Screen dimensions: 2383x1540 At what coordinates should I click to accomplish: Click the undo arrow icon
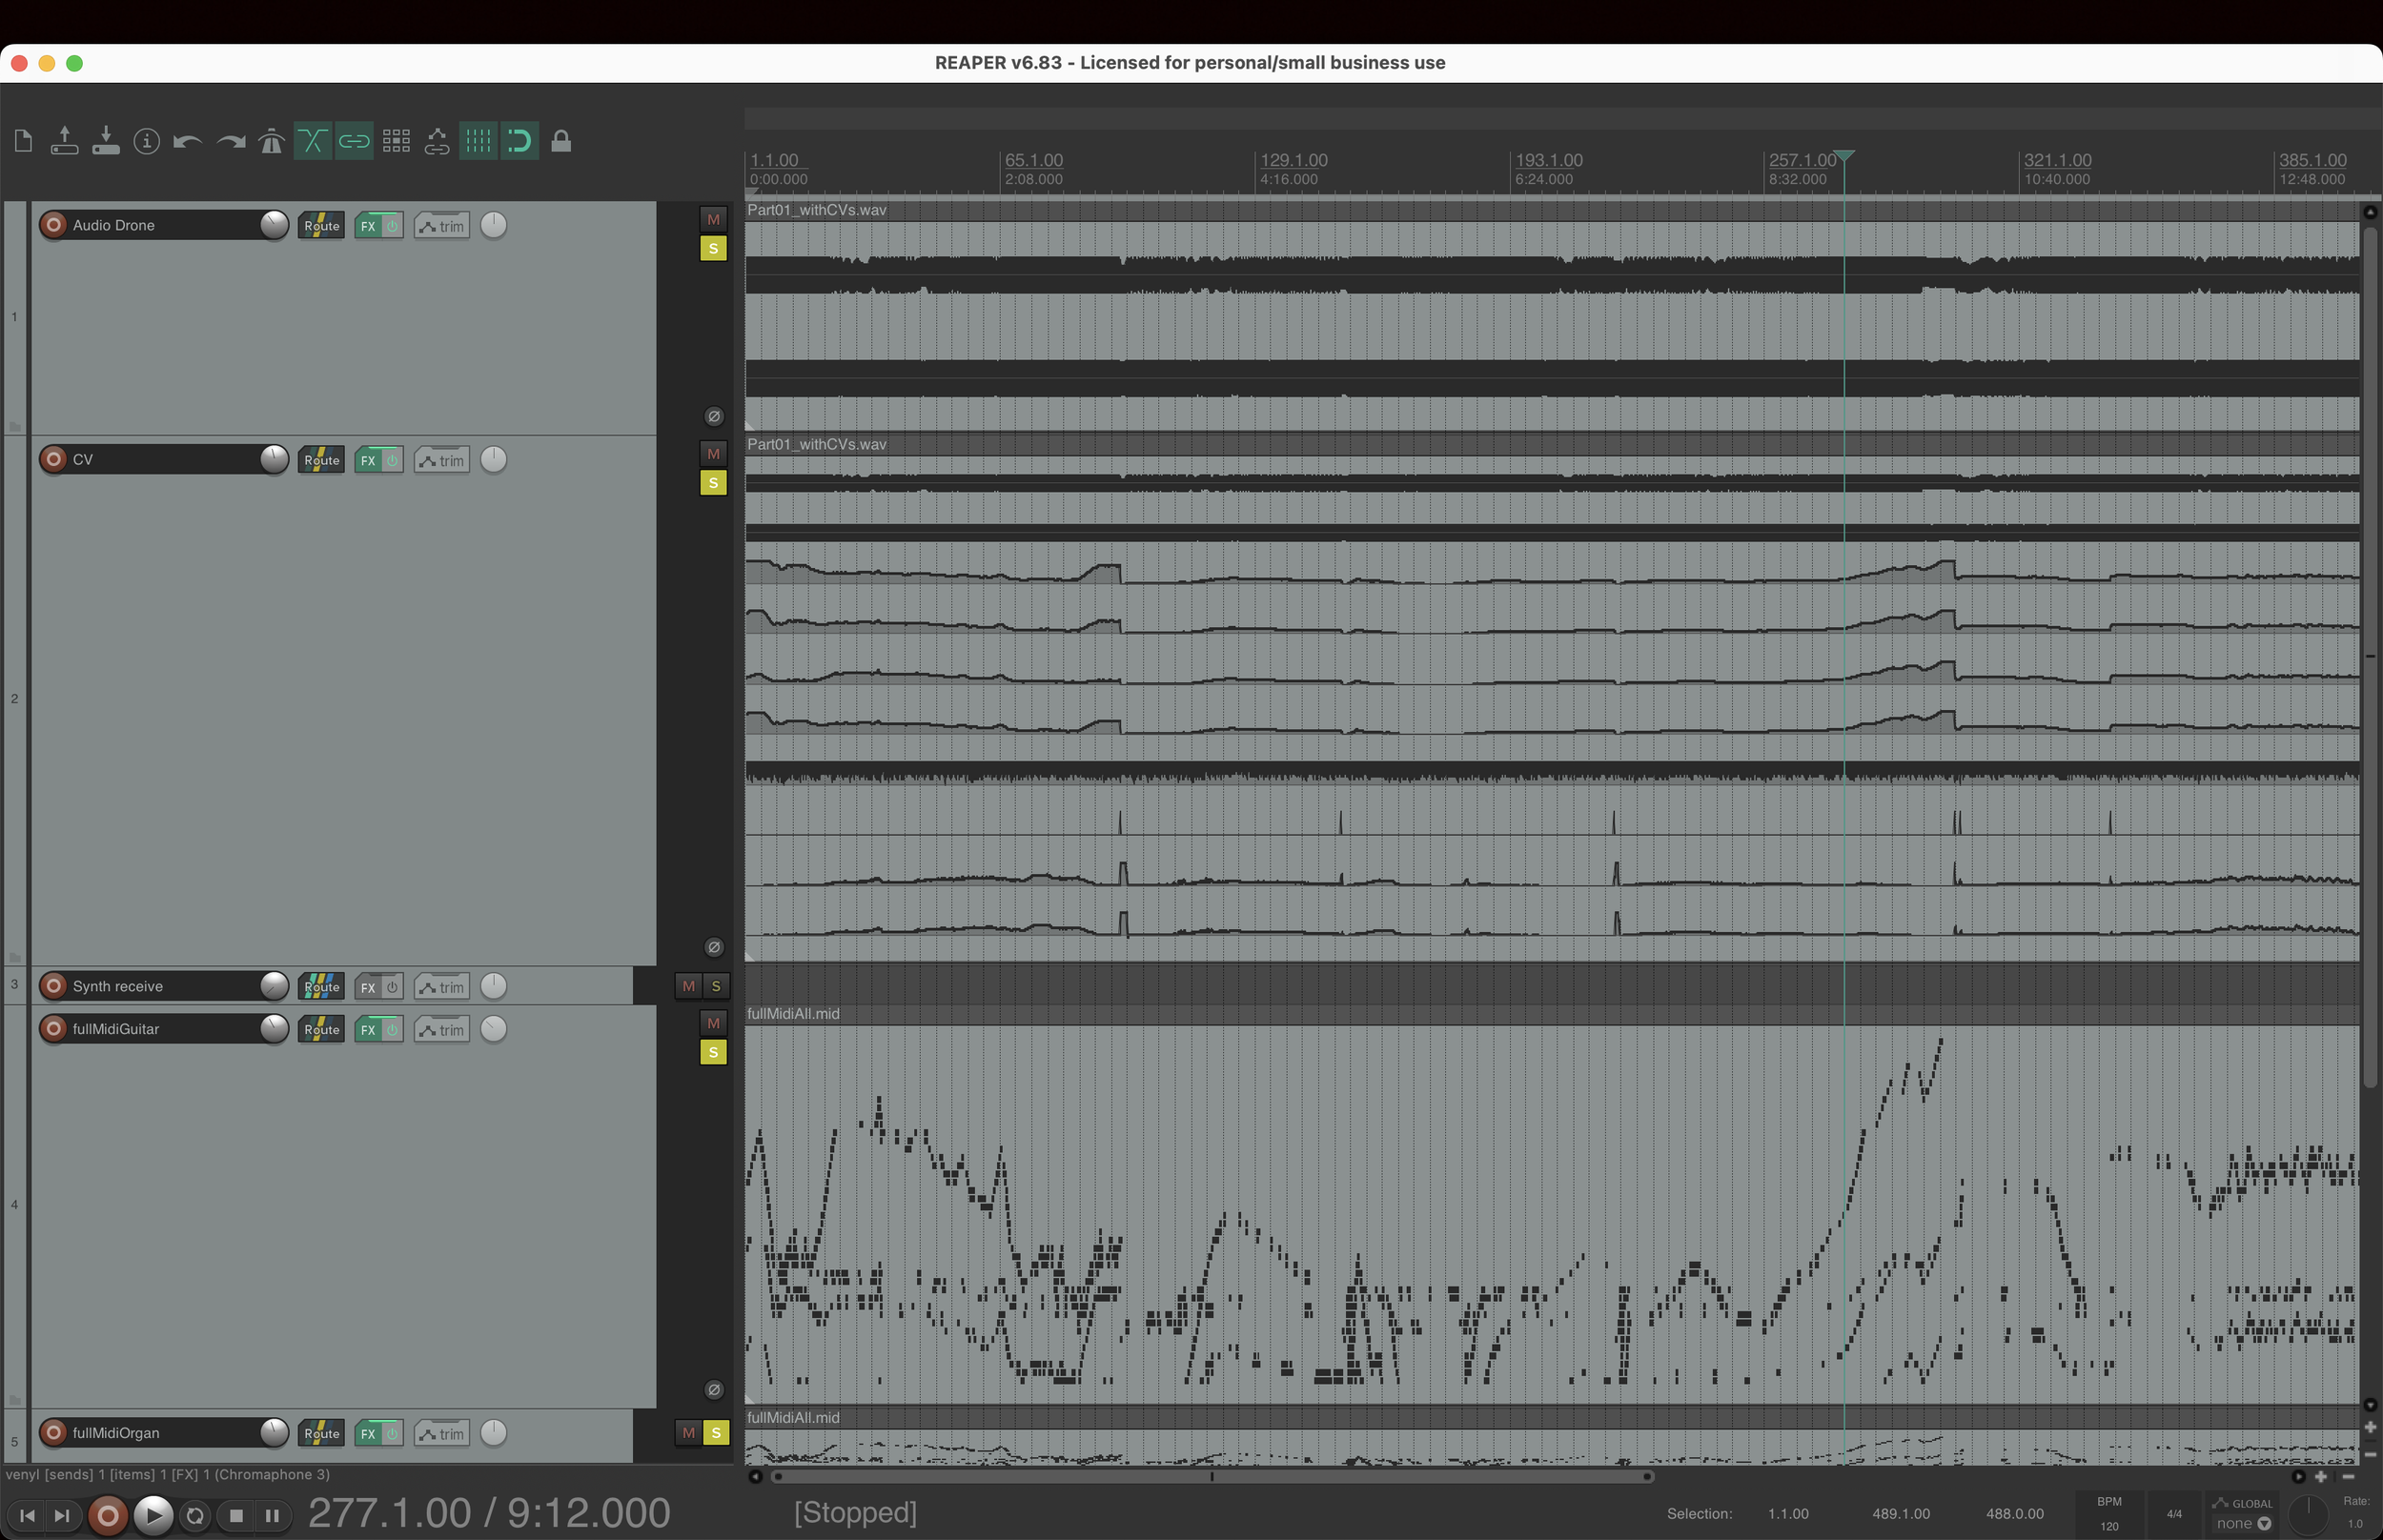187,141
